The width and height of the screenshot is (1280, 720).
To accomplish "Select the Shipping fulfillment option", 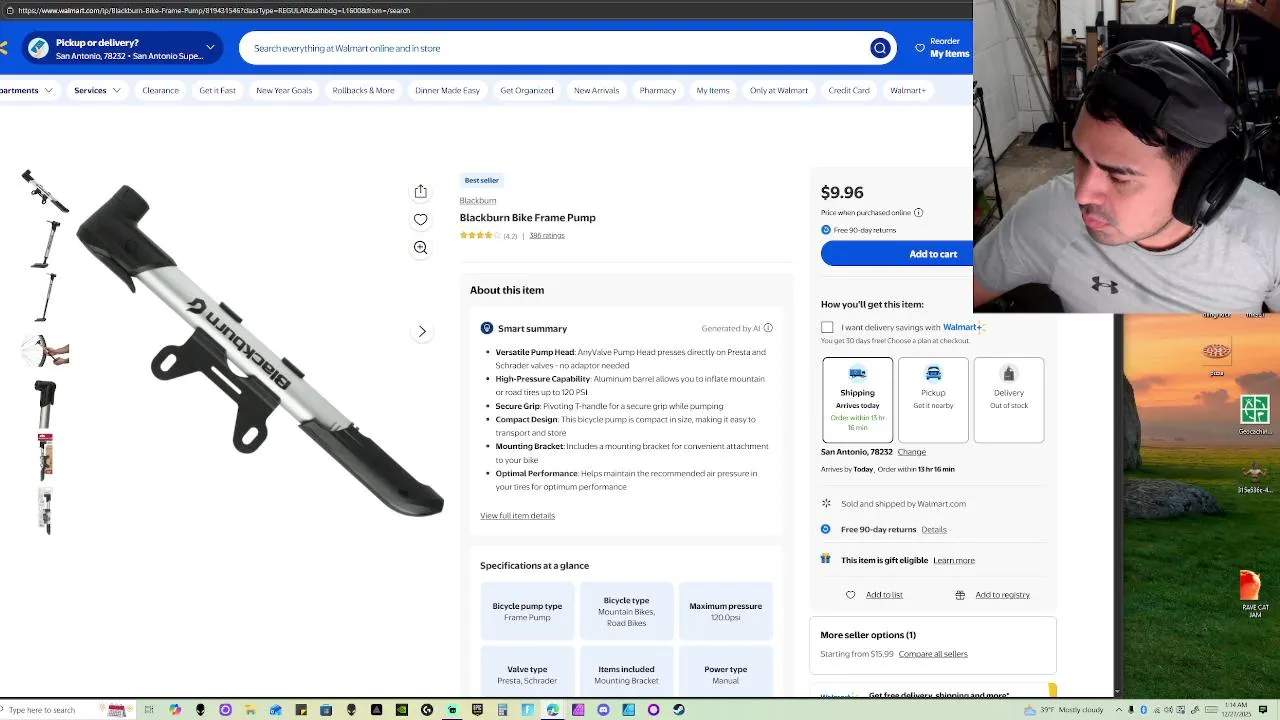I will click(857, 400).
